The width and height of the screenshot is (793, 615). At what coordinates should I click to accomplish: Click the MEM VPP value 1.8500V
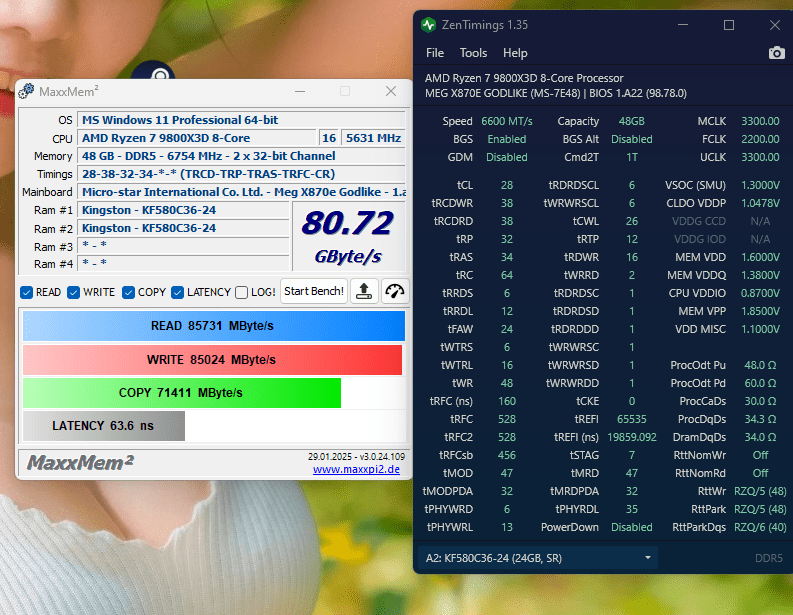point(760,312)
